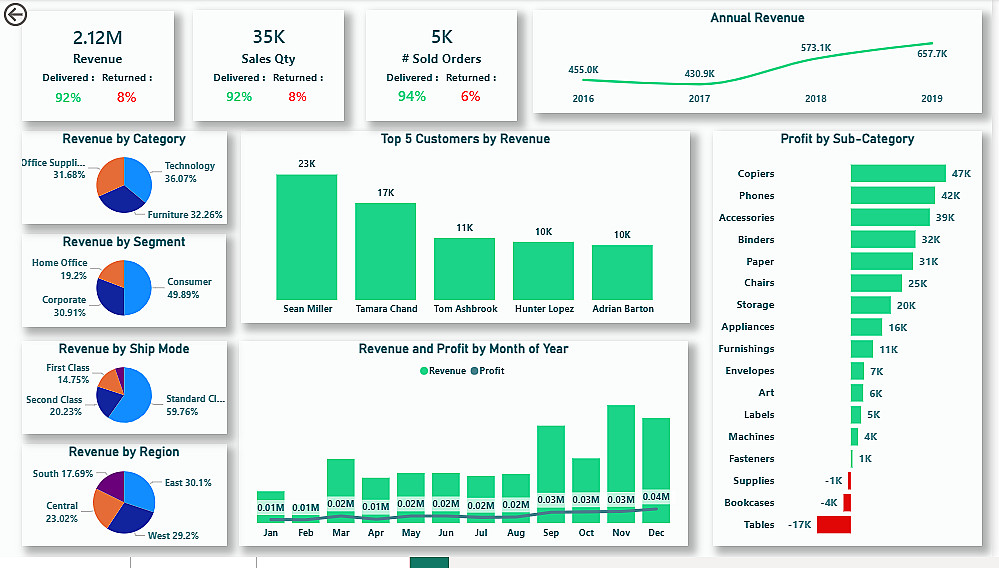The height and width of the screenshot is (568, 999).
Task: Select the March revenue bar
Action: (x=341, y=491)
